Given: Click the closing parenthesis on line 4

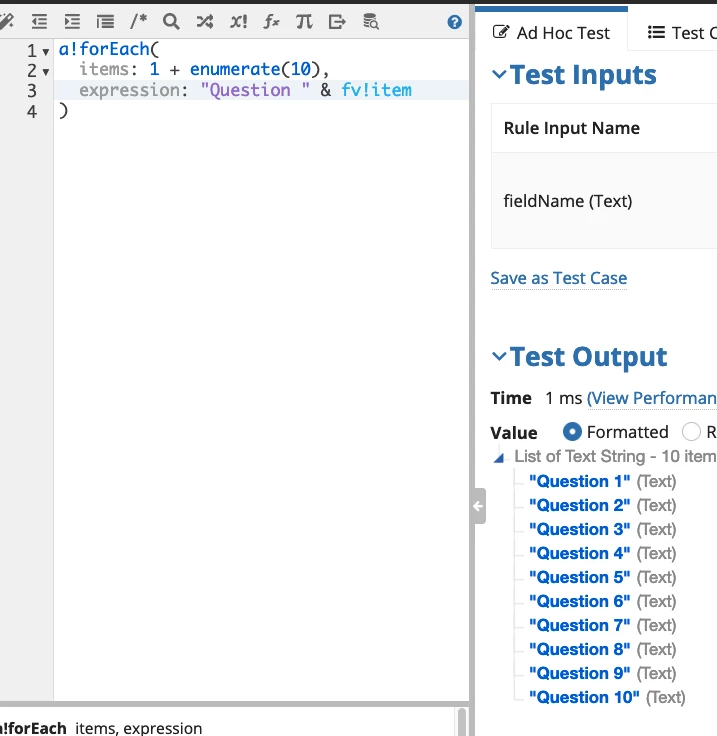Looking at the screenshot, I should pos(63,111).
